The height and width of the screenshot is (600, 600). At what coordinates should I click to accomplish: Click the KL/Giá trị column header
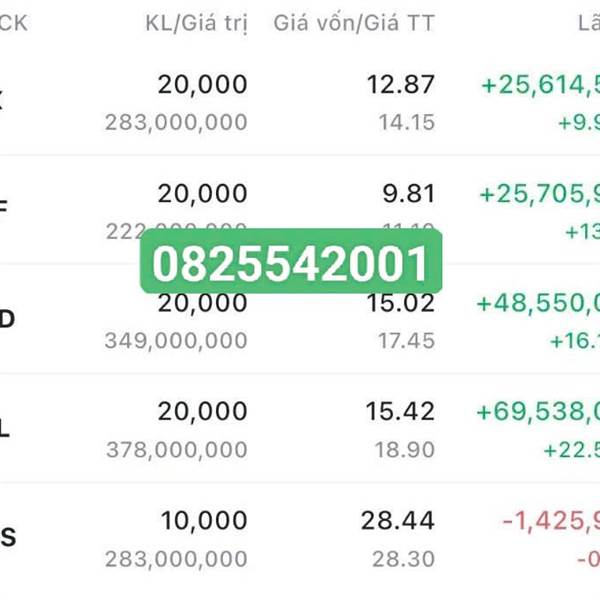pyautogui.click(x=196, y=24)
